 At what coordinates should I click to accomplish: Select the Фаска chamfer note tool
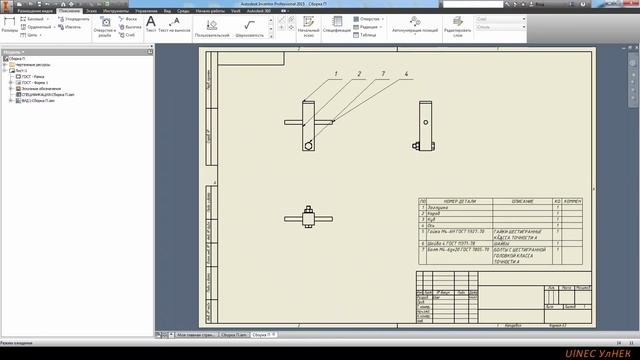tap(128, 19)
